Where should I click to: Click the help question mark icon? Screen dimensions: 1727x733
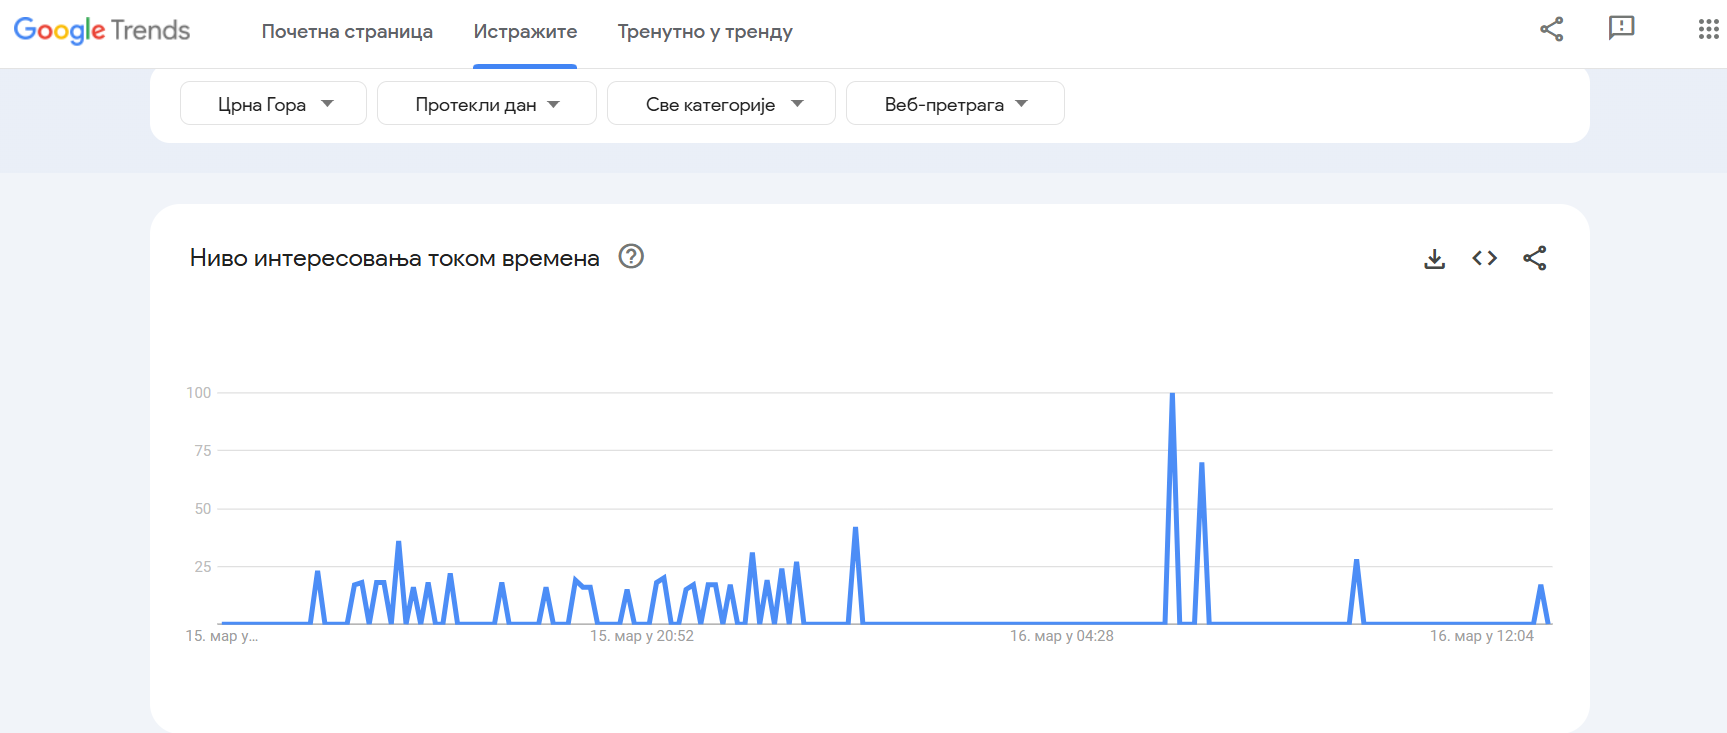pyautogui.click(x=631, y=257)
